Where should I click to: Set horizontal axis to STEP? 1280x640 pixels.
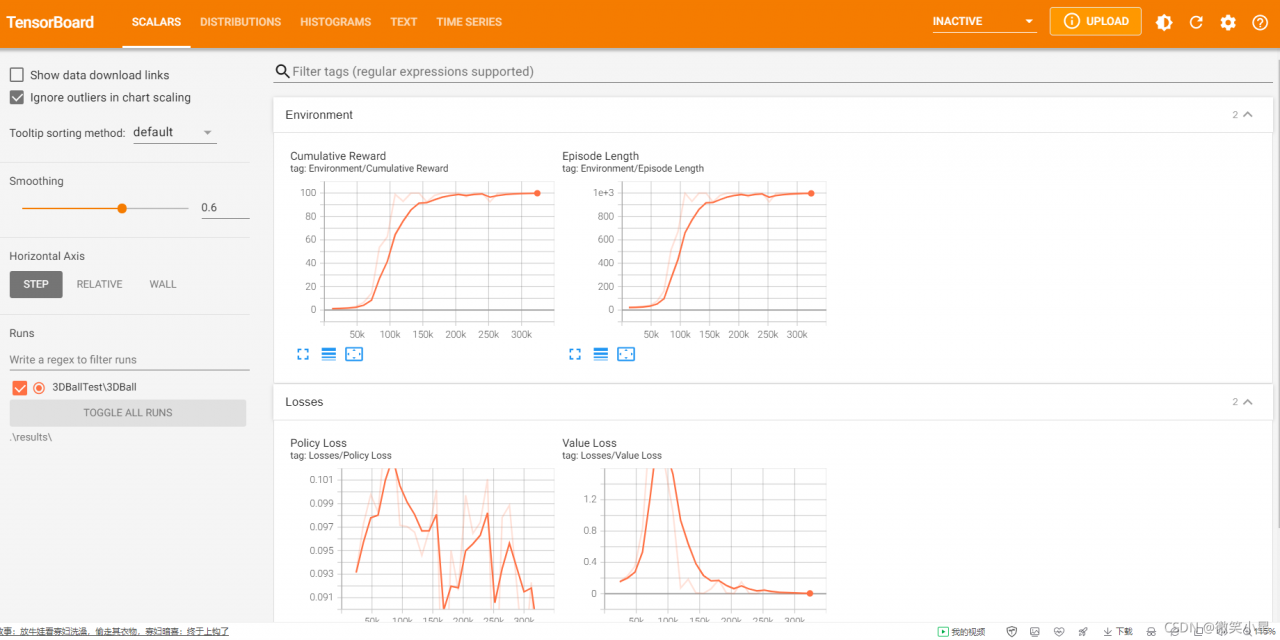(x=36, y=284)
